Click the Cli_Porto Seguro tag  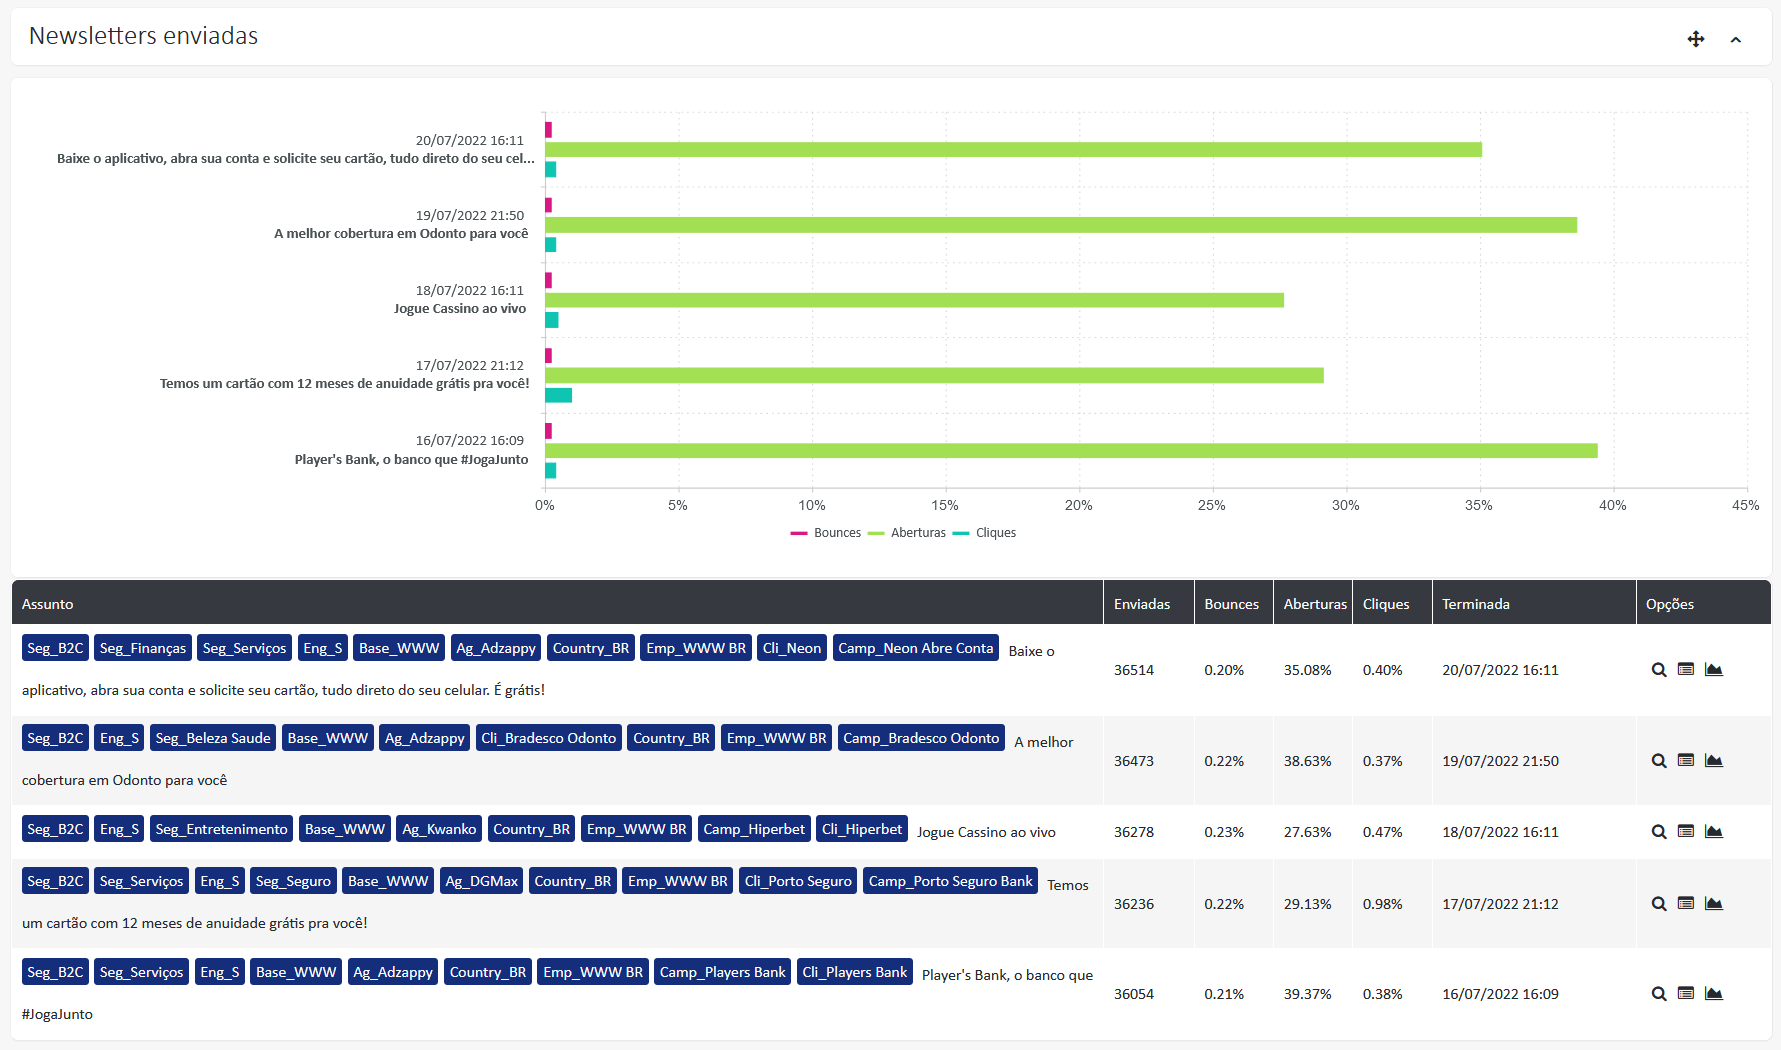tap(797, 881)
